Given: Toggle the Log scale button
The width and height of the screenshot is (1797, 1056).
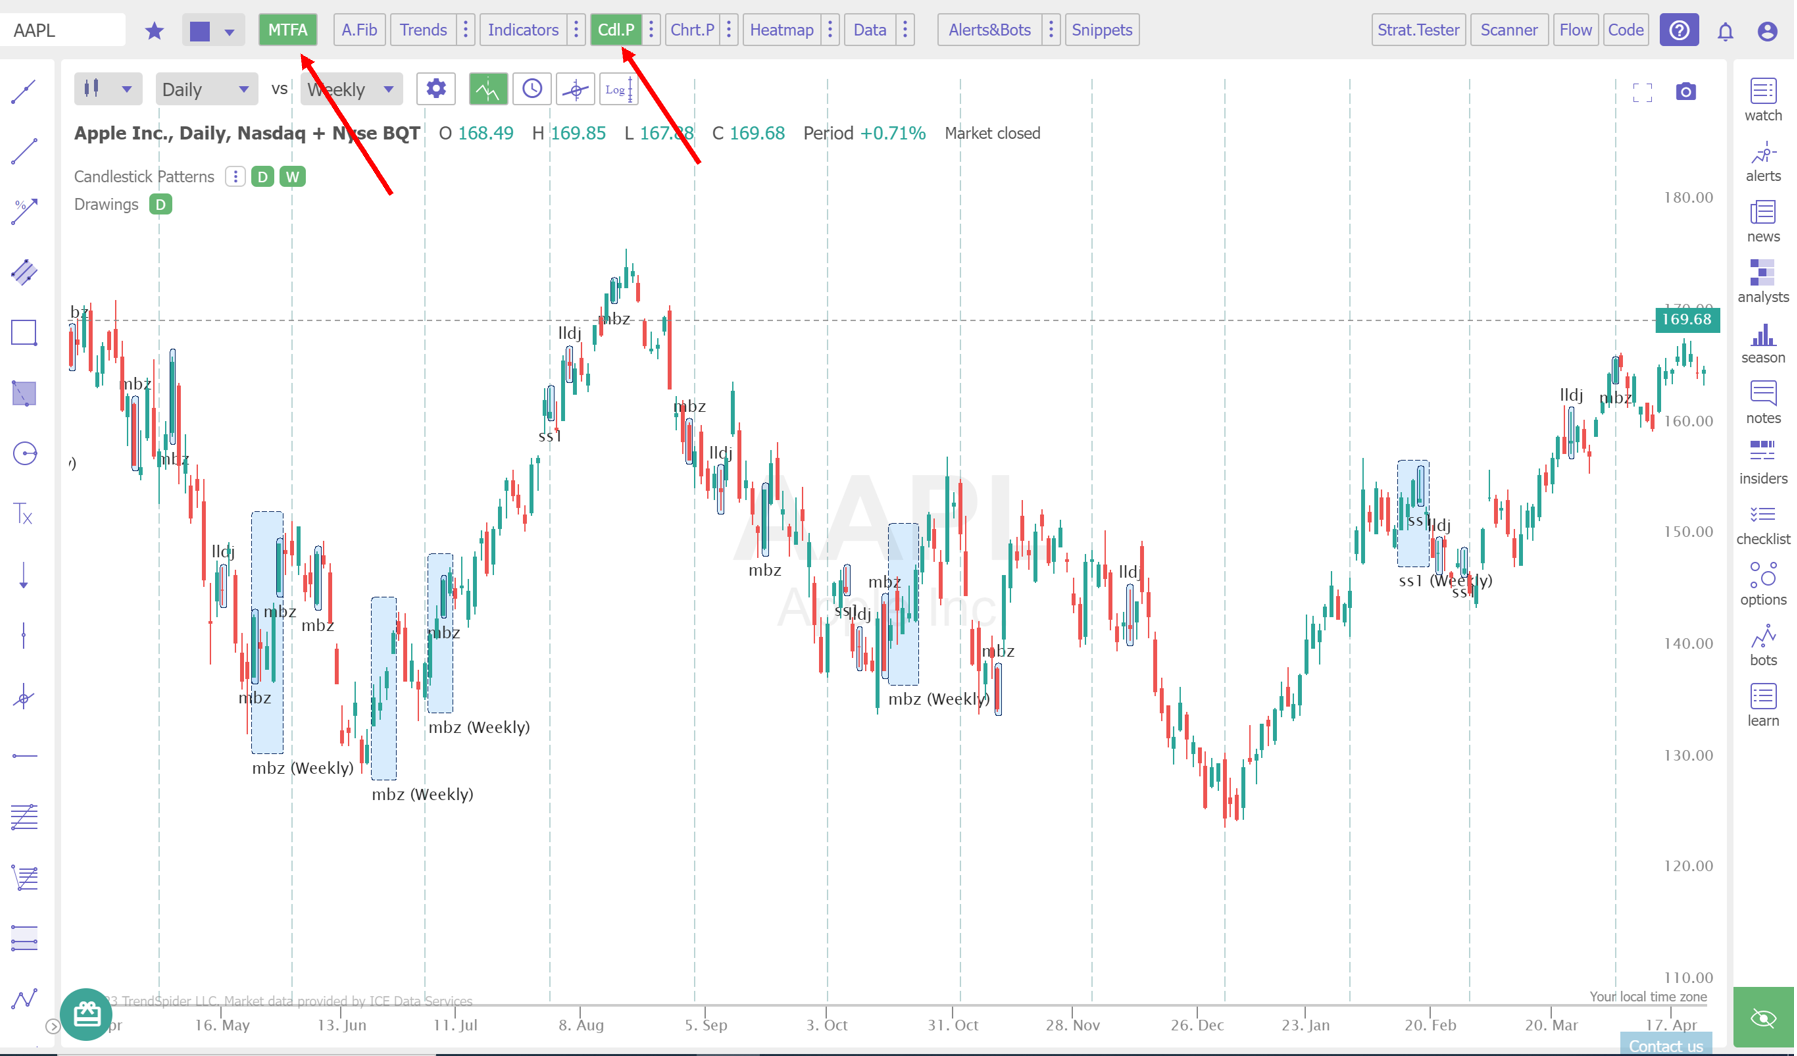Looking at the screenshot, I should (x=618, y=89).
